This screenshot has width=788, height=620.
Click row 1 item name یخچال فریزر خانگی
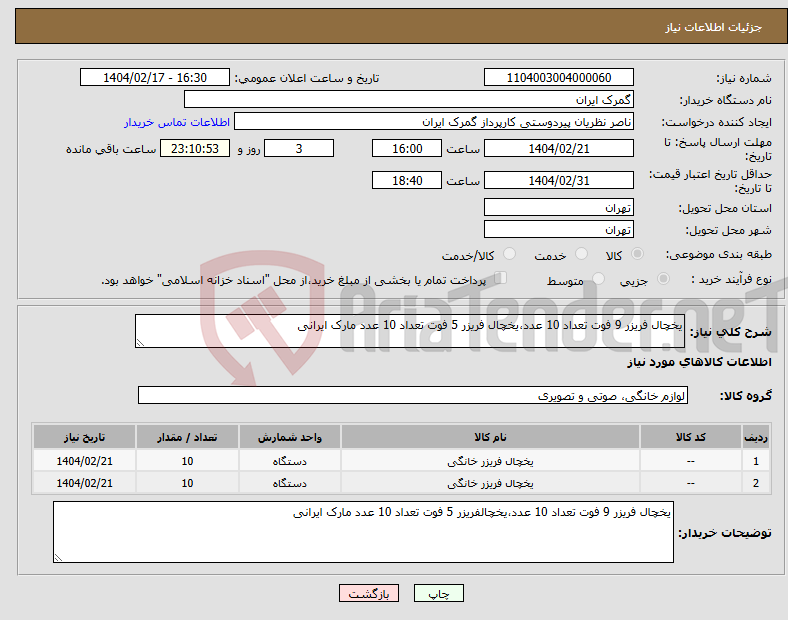coord(490,461)
